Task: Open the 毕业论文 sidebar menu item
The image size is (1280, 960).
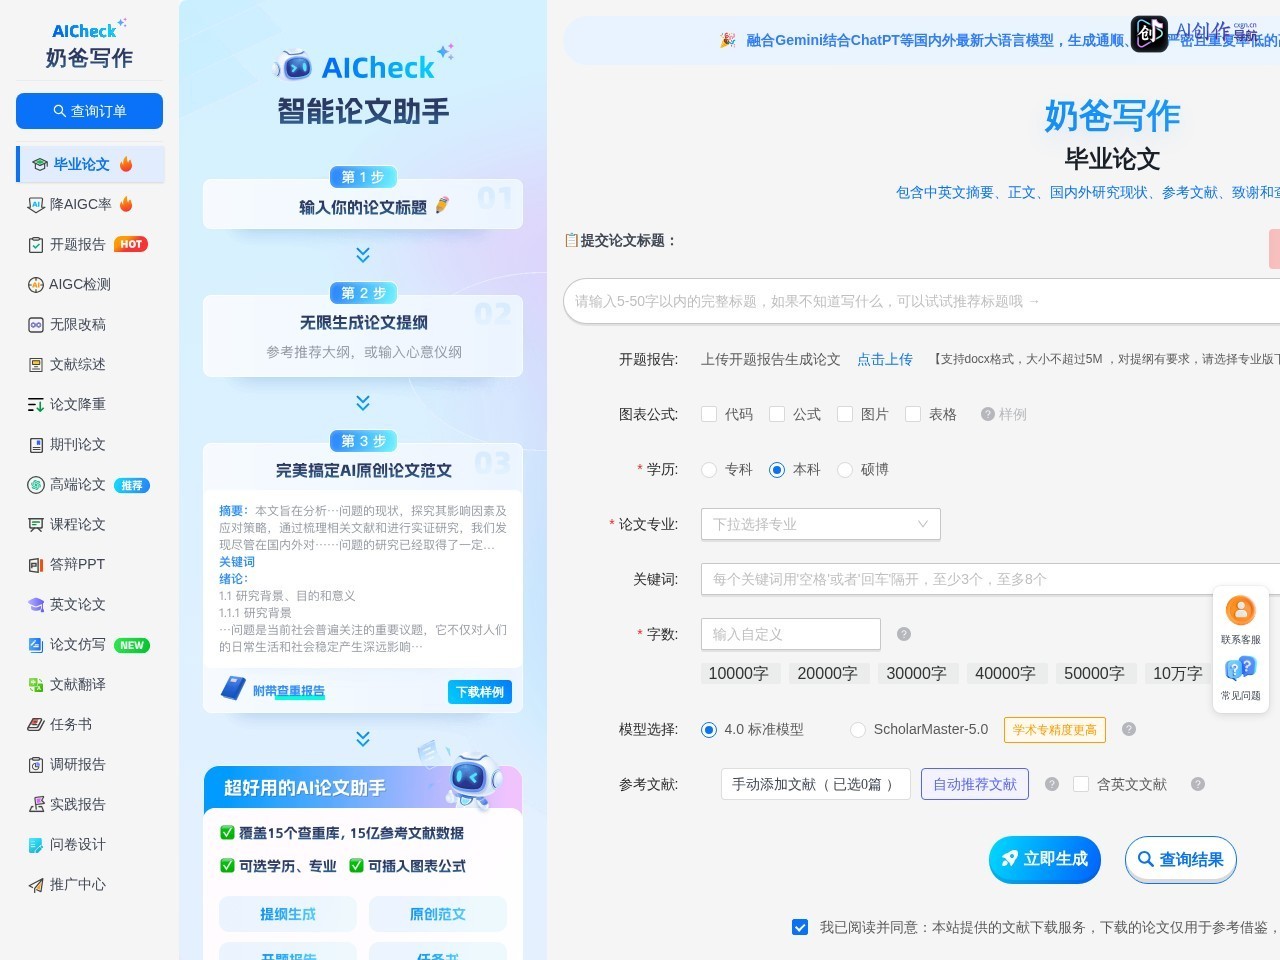Action: tap(90, 164)
